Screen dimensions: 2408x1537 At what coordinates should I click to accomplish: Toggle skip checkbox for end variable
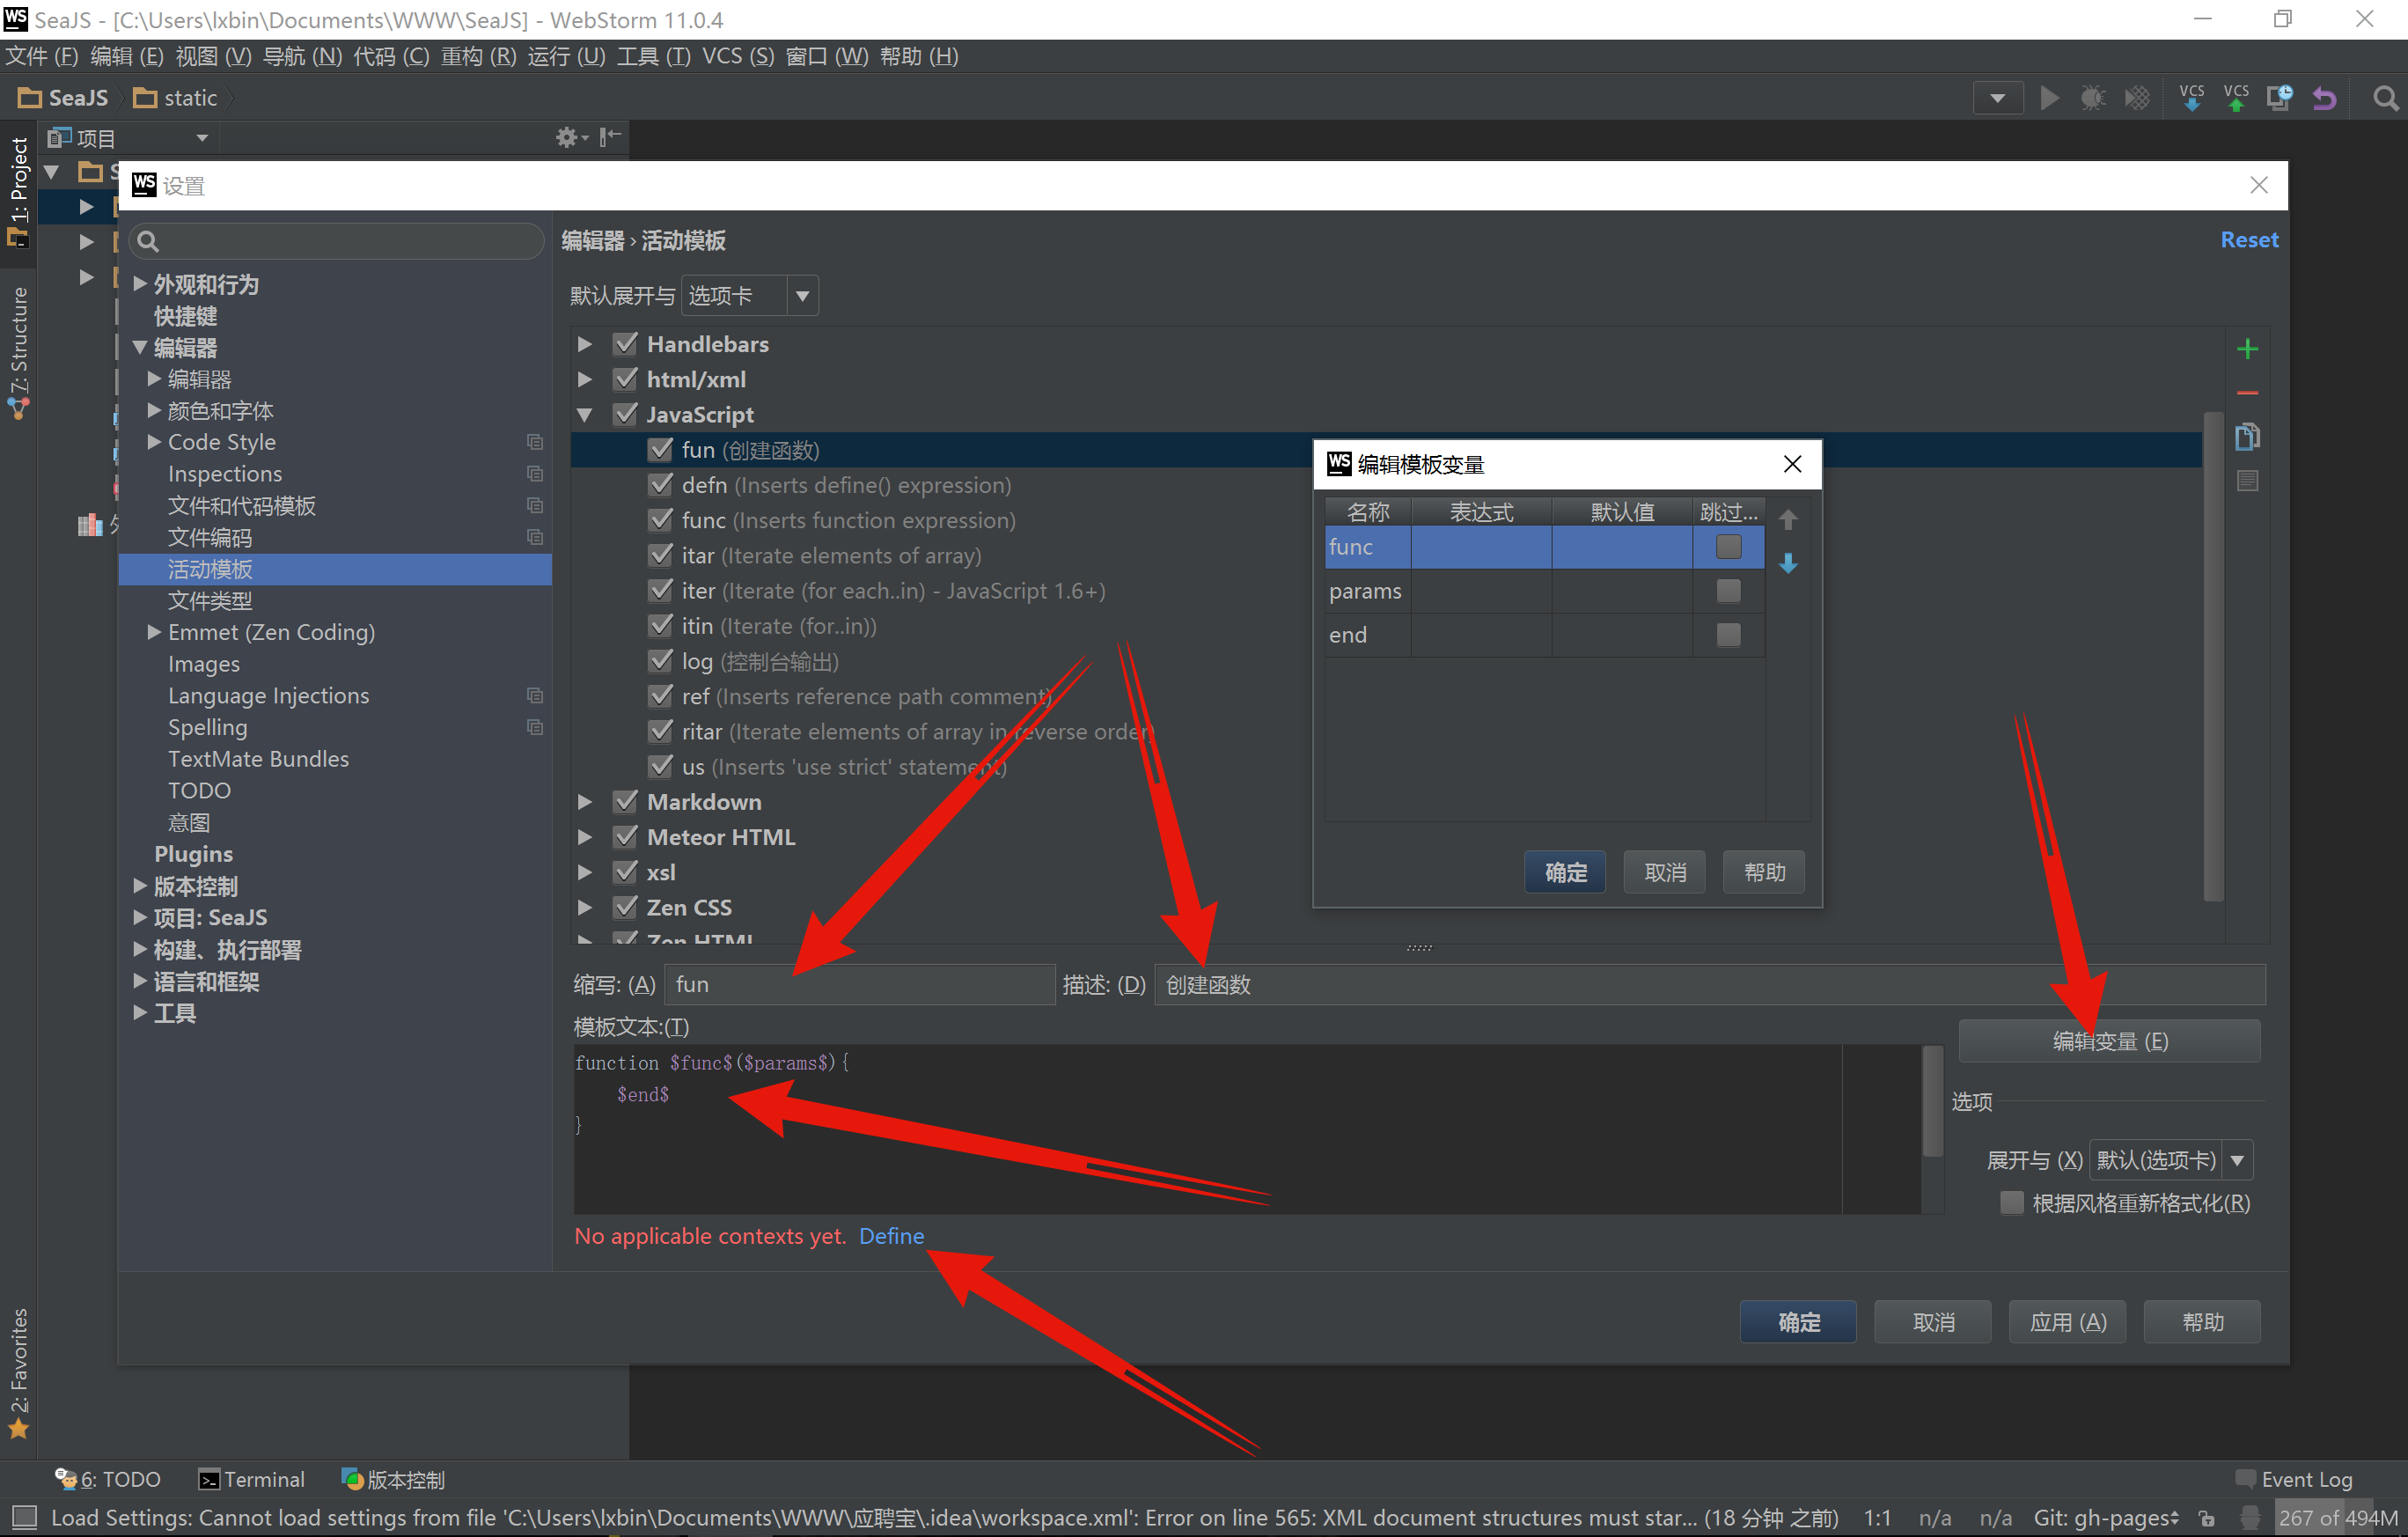pos(1728,635)
